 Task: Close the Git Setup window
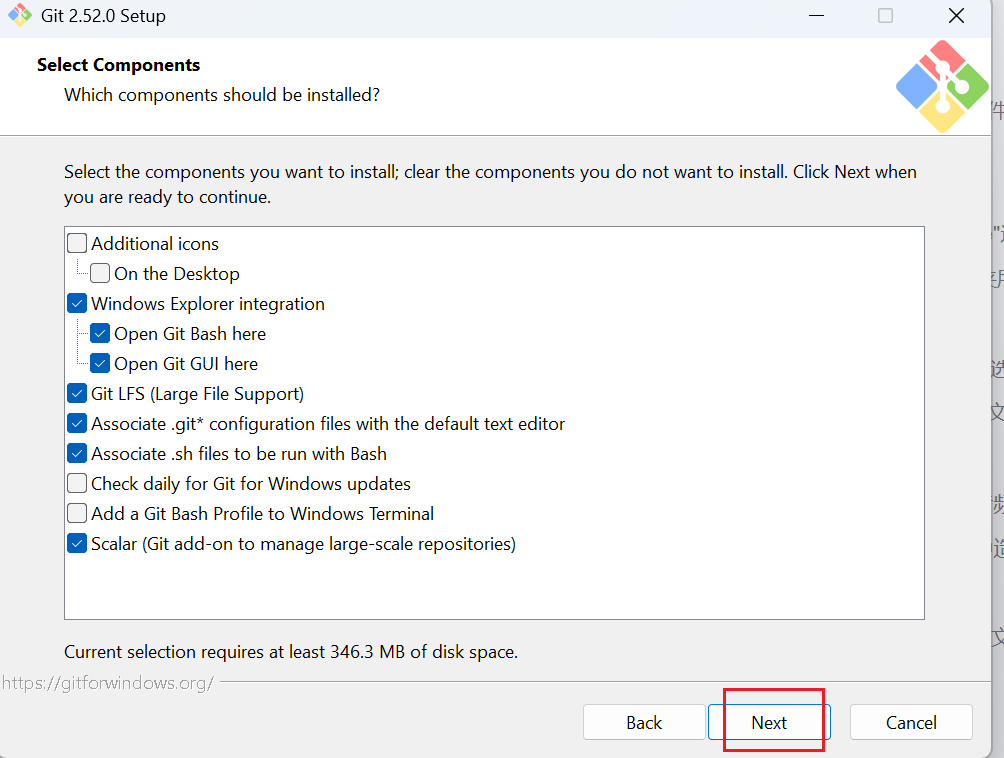pos(956,15)
